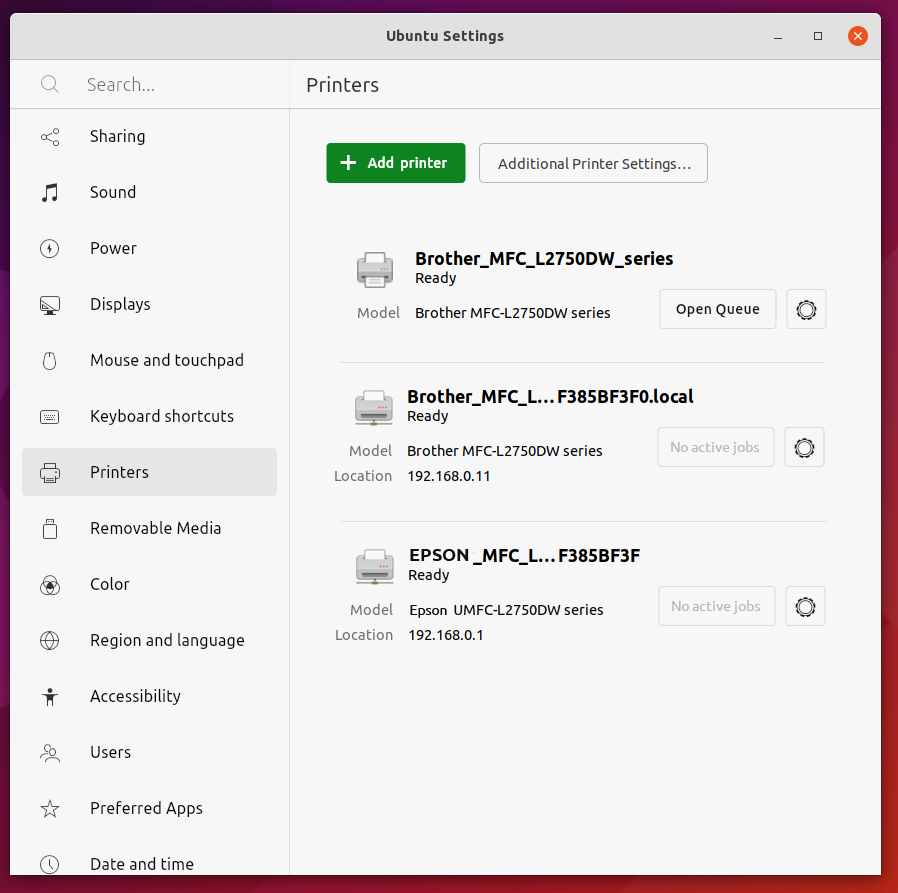Click the Sound speaker icon in sidebar
The height and width of the screenshot is (893, 898).
click(x=50, y=192)
